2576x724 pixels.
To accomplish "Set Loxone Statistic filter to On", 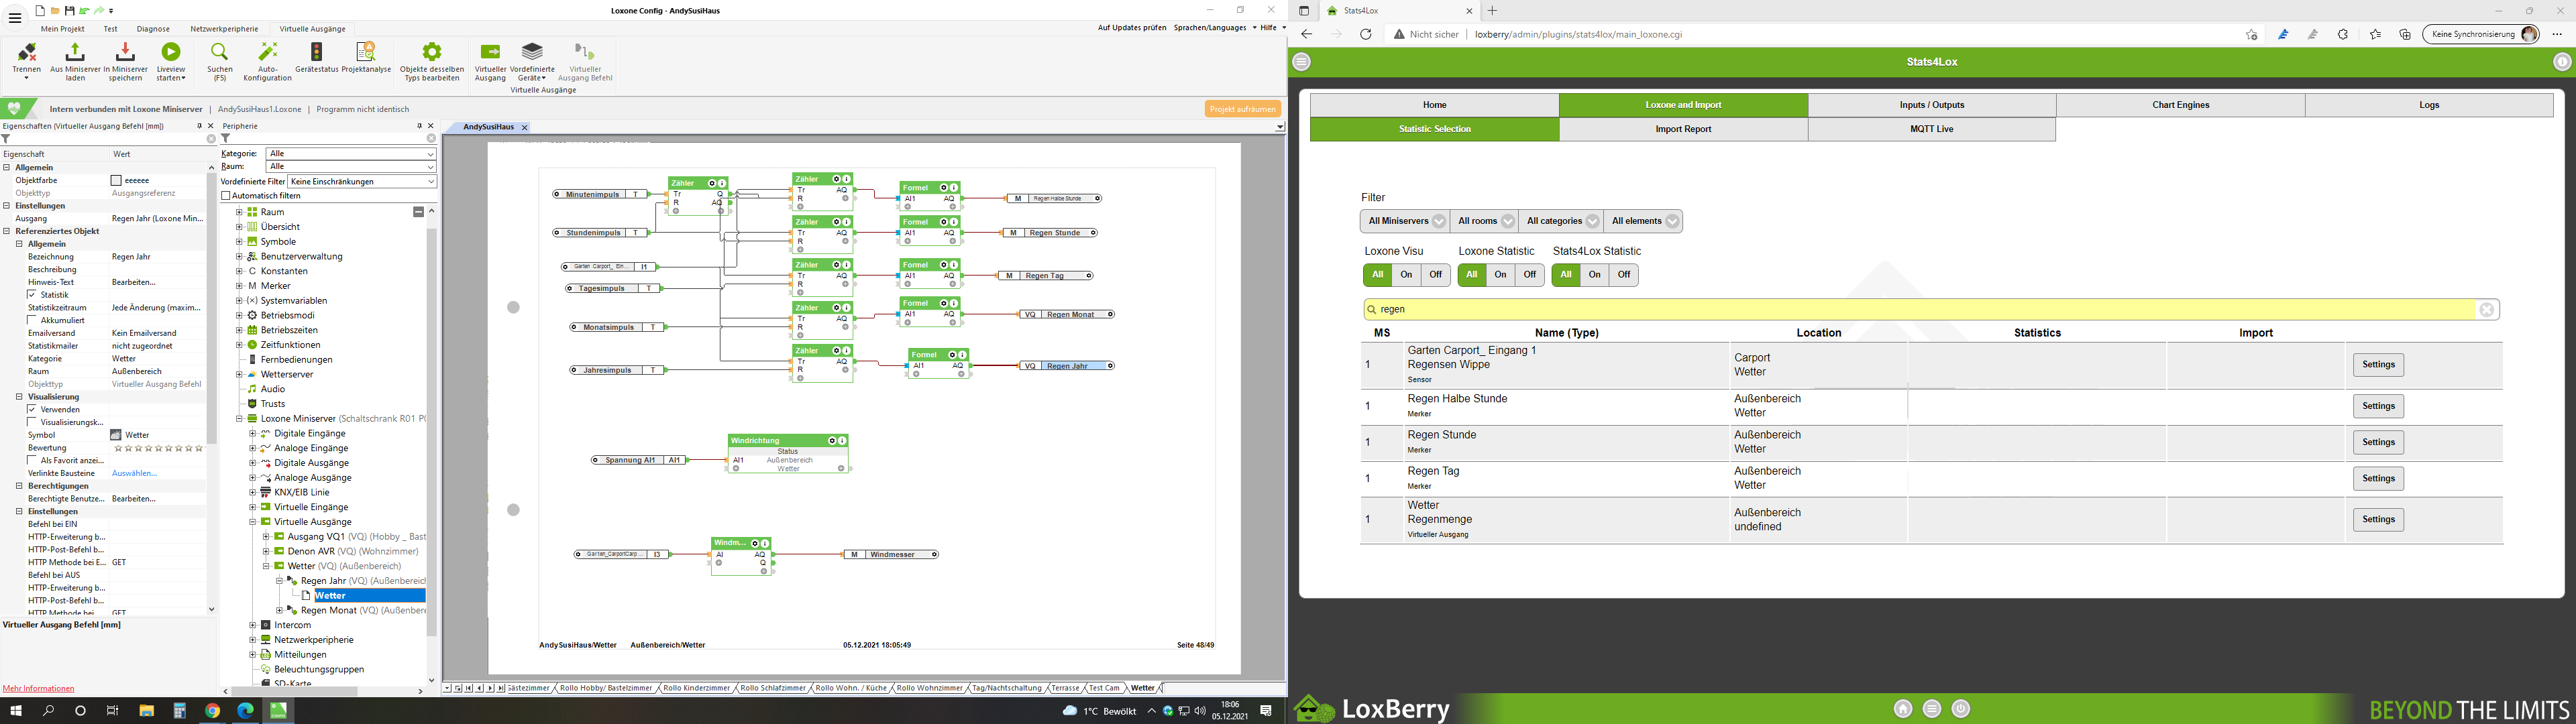I will (1501, 275).
